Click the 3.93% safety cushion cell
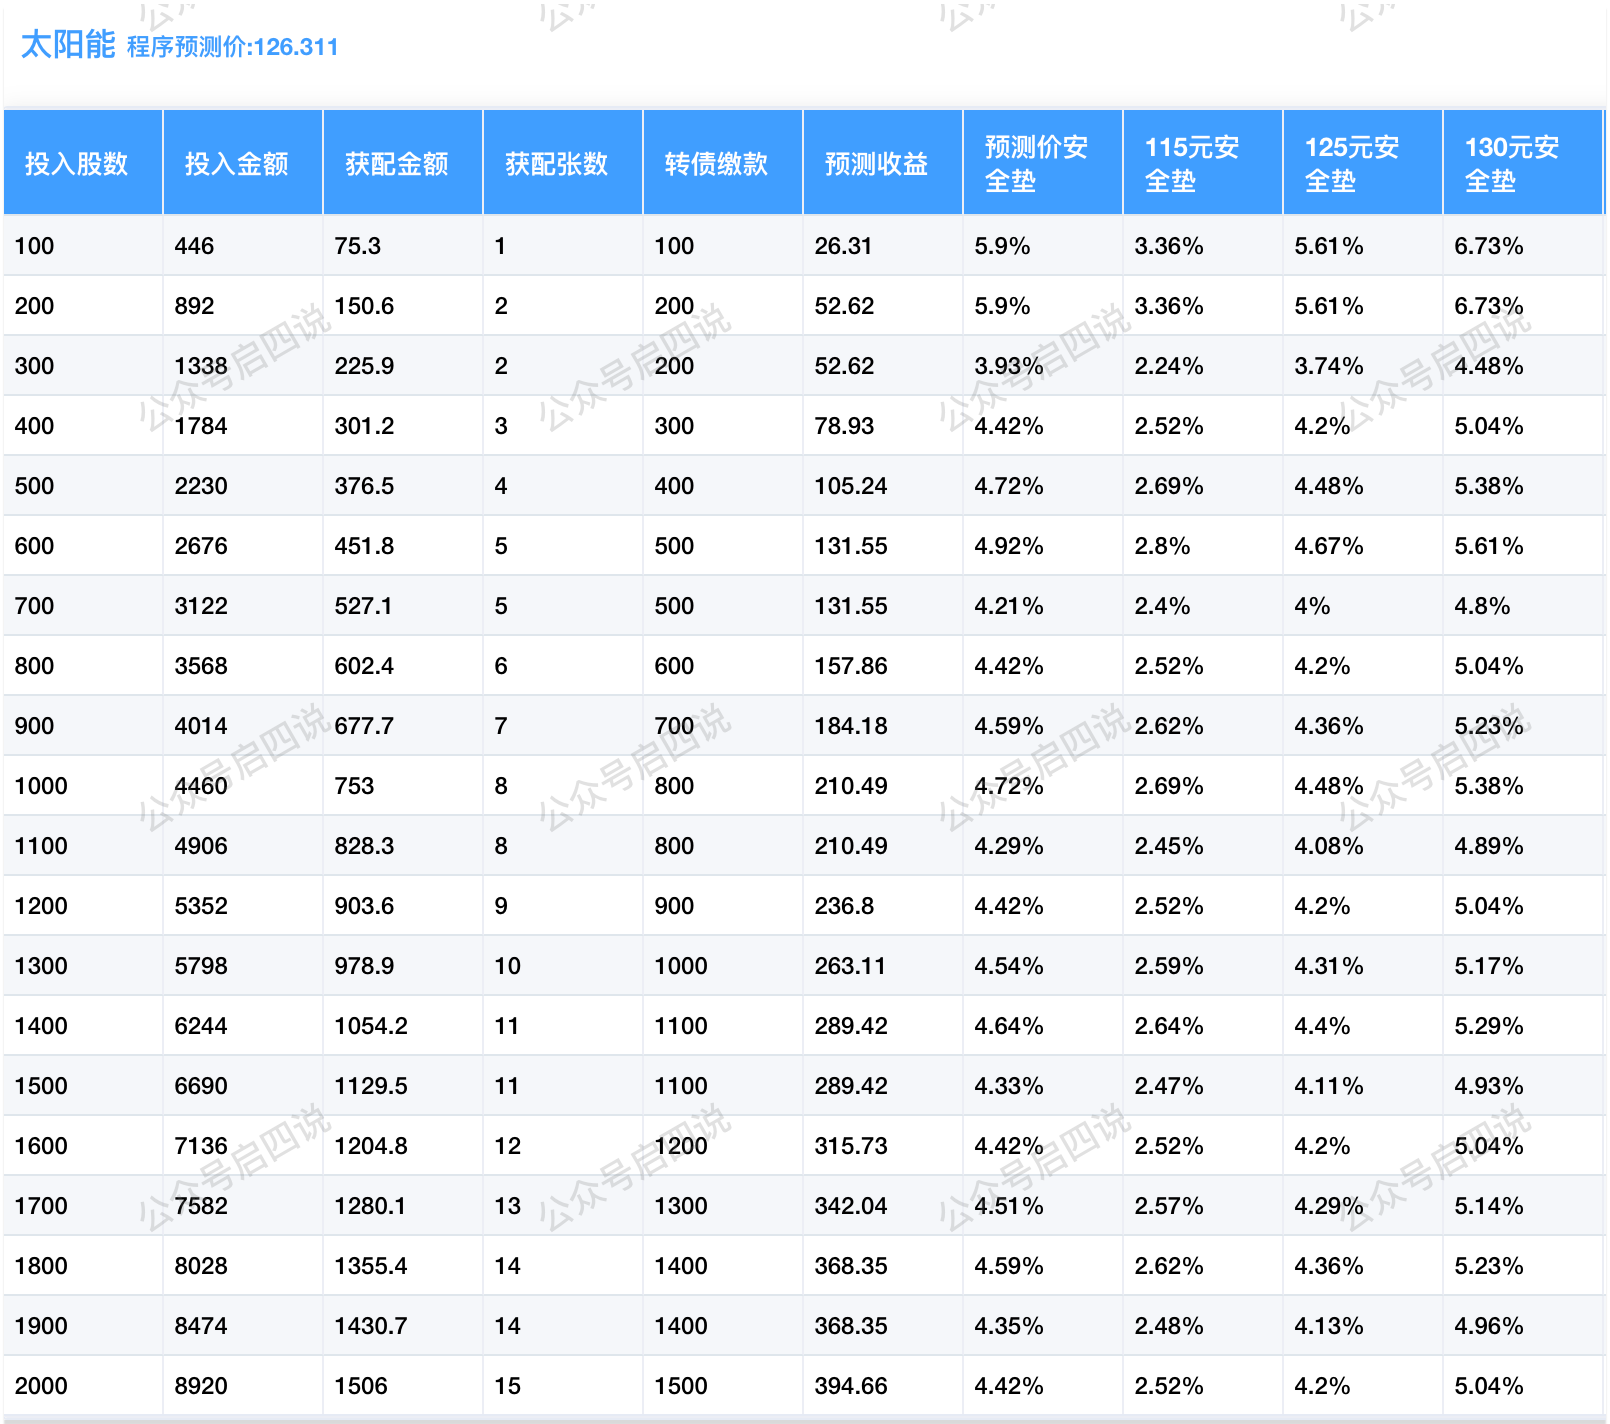The width and height of the screenshot is (1610, 1424). pyautogui.click(x=1009, y=366)
